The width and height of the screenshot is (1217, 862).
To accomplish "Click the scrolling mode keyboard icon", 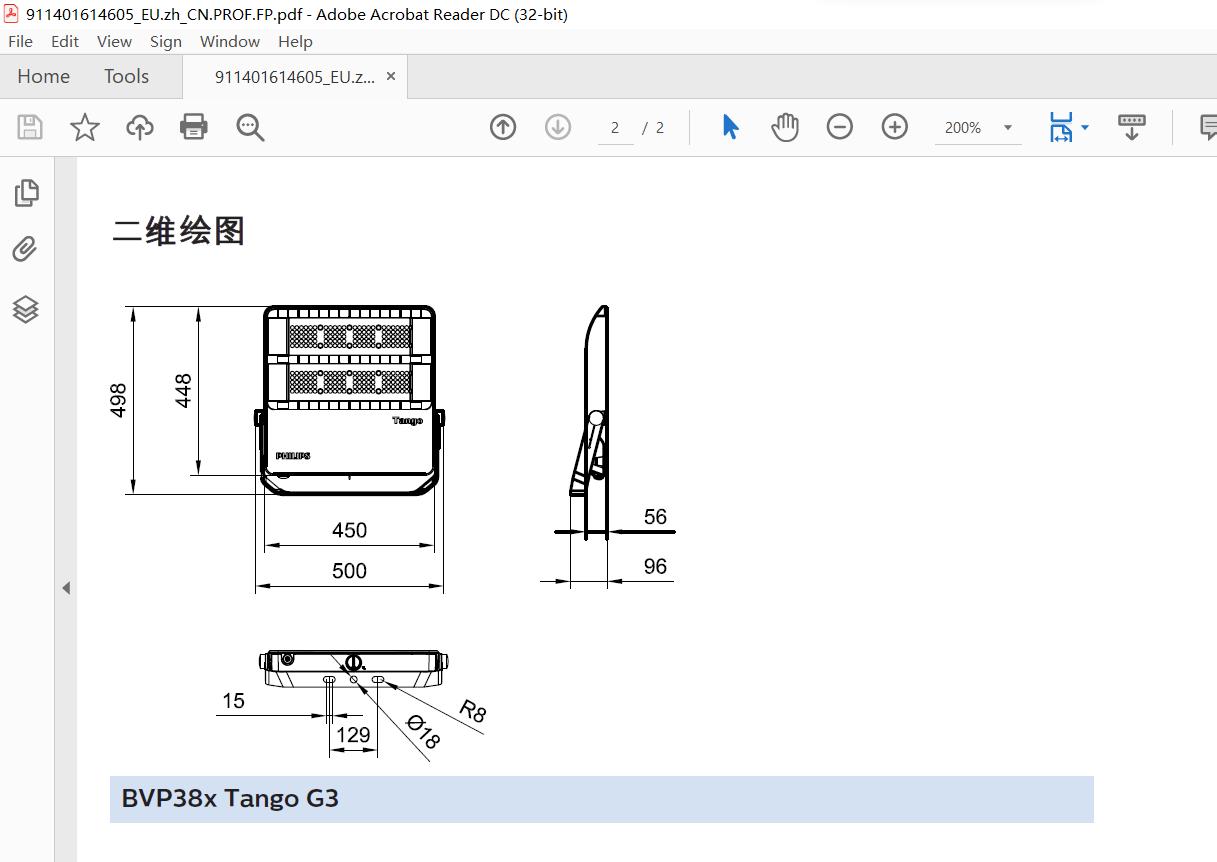I will click(x=1132, y=127).
